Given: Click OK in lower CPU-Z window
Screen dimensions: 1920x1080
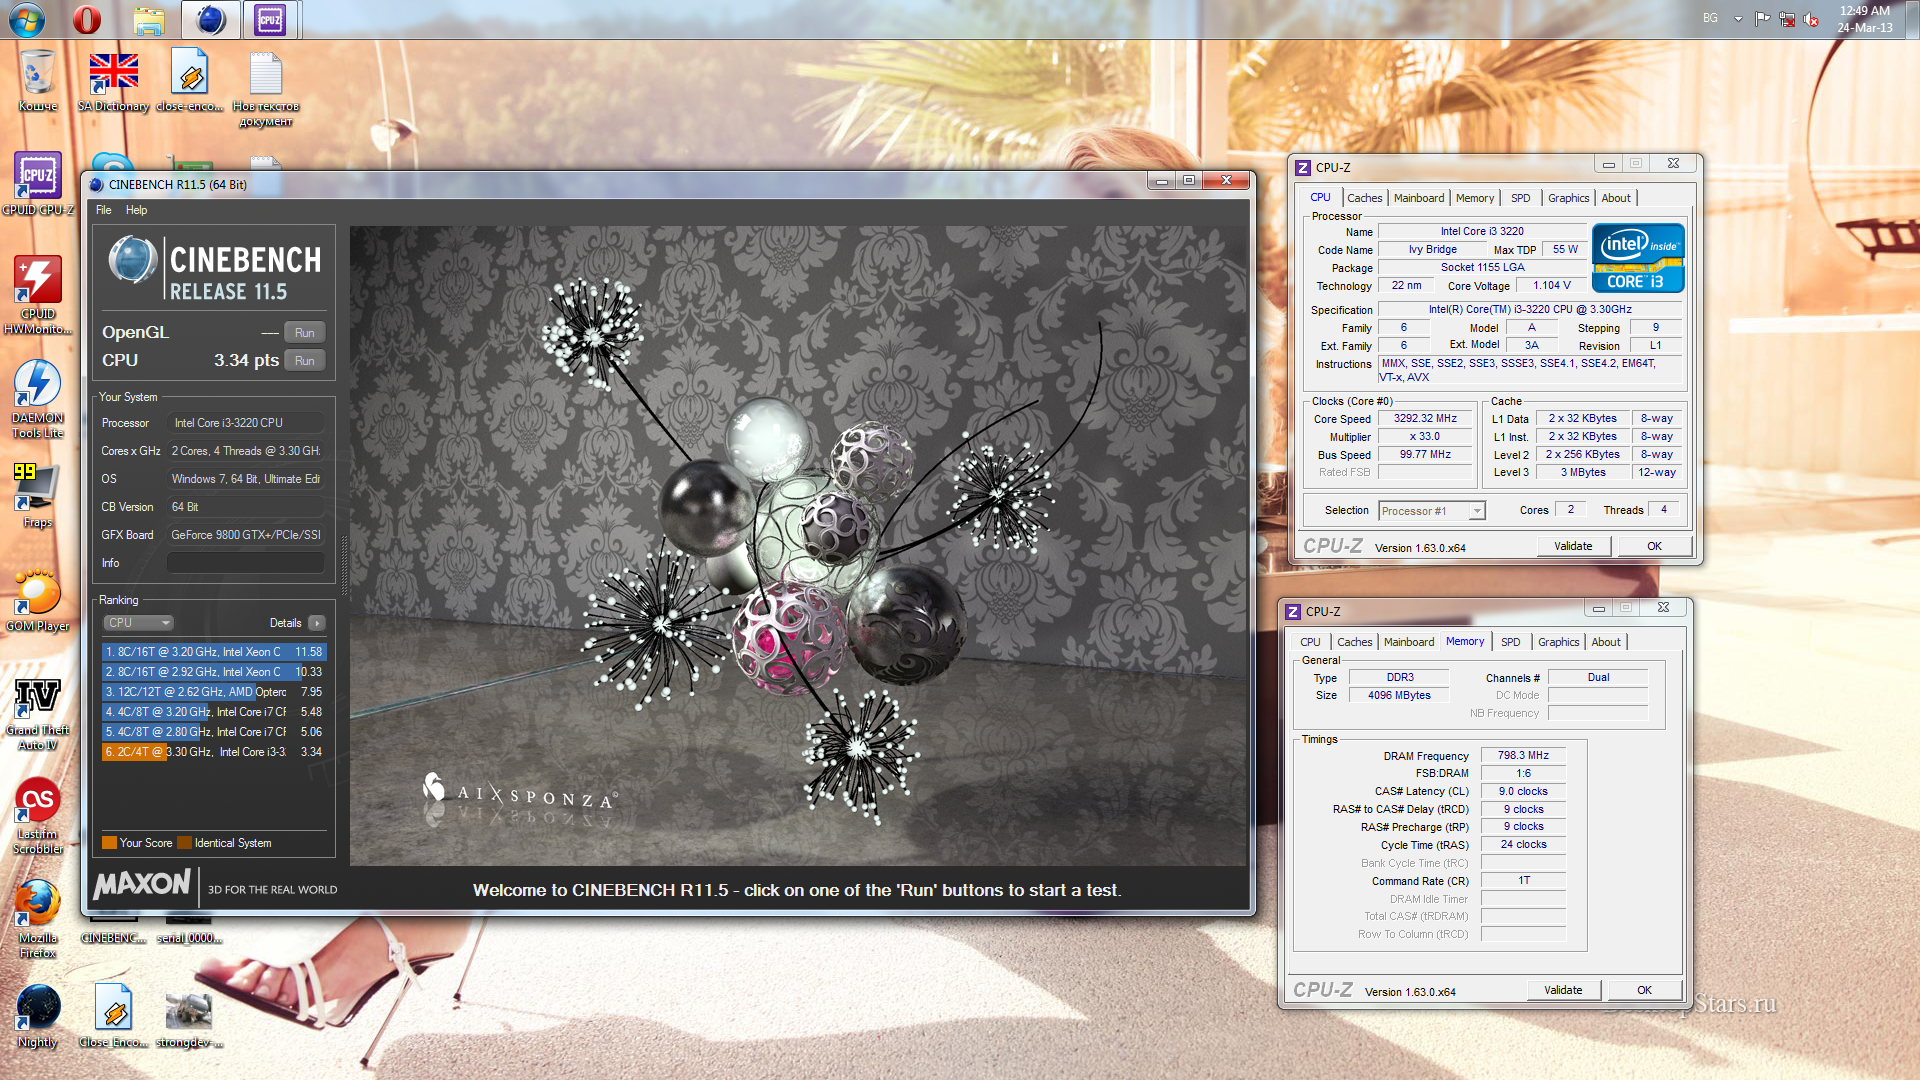Looking at the screenshot, I should [x=1644, y=990].
